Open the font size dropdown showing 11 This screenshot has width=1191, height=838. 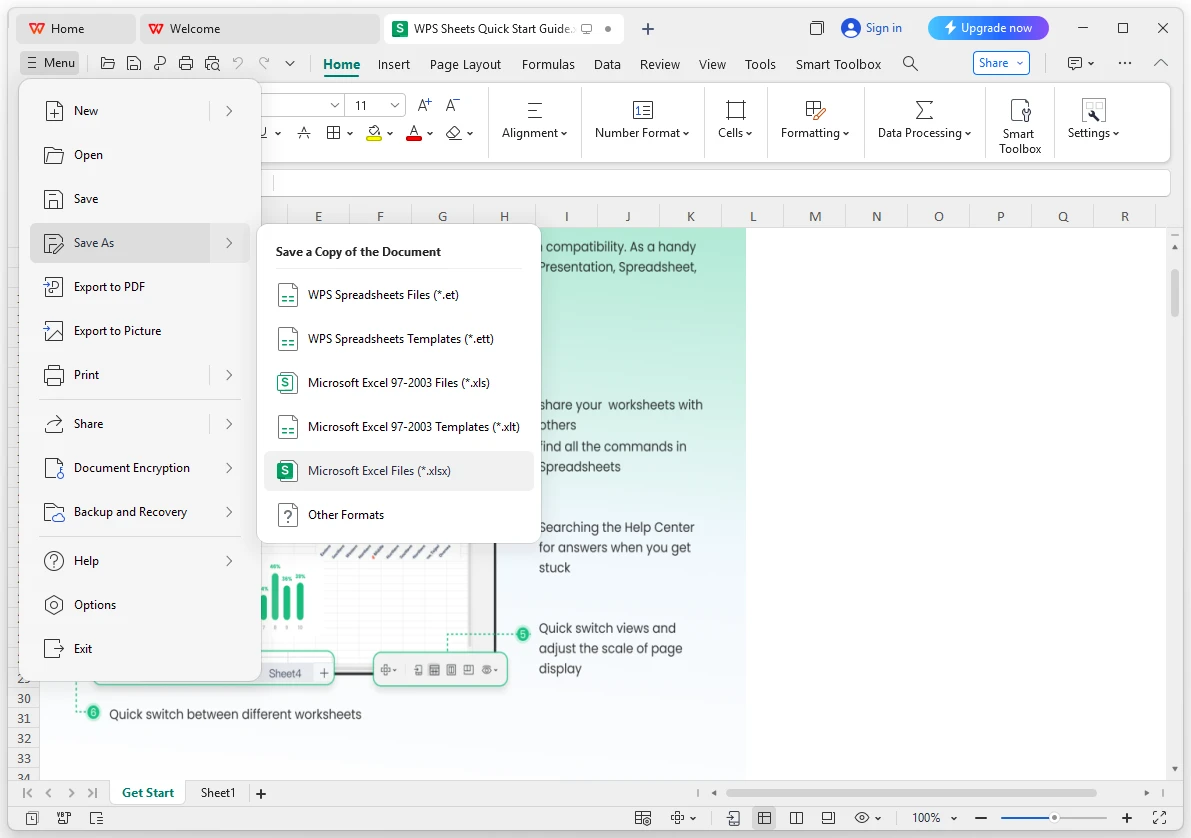(x=395, y=105)
